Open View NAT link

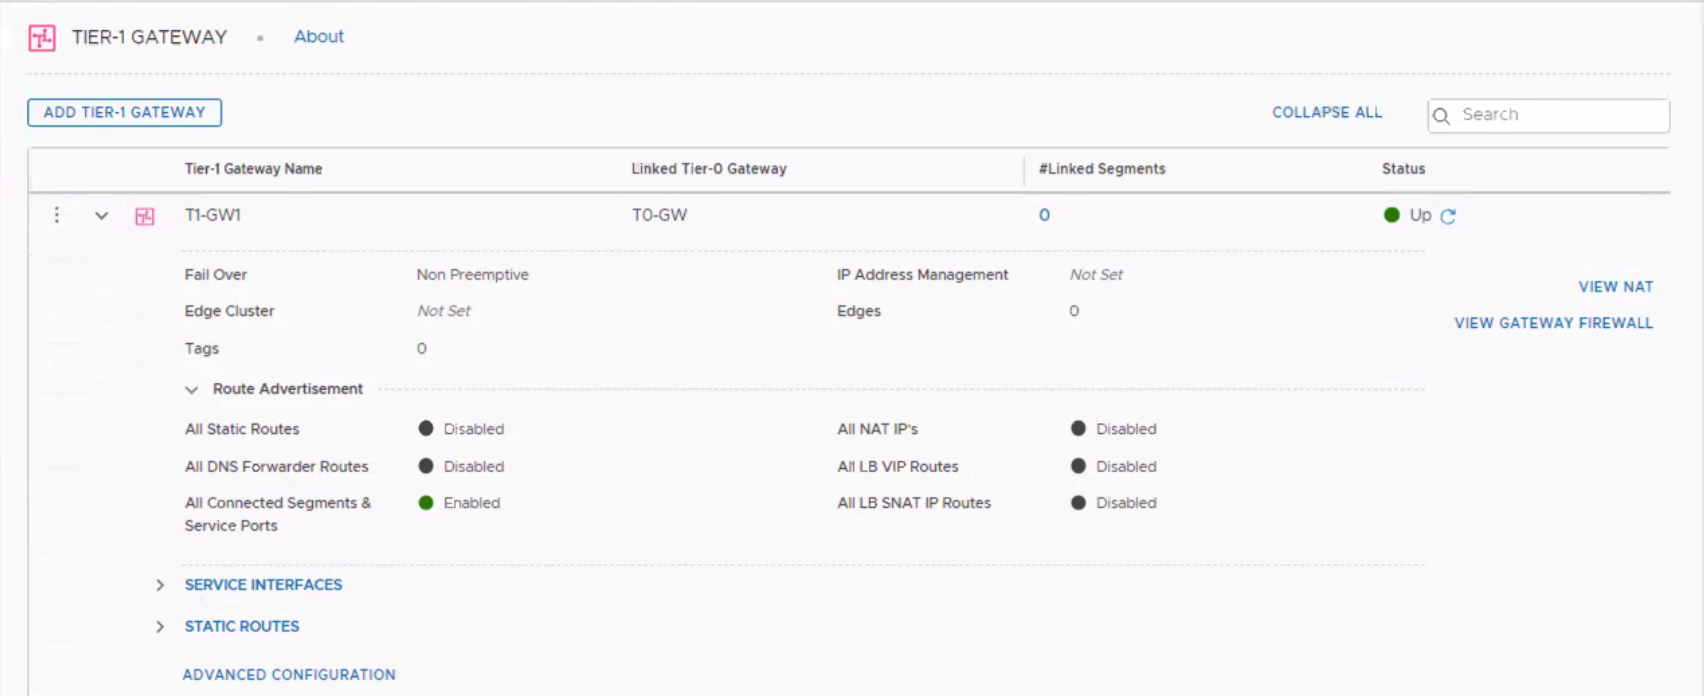(x=1615, y=287)
